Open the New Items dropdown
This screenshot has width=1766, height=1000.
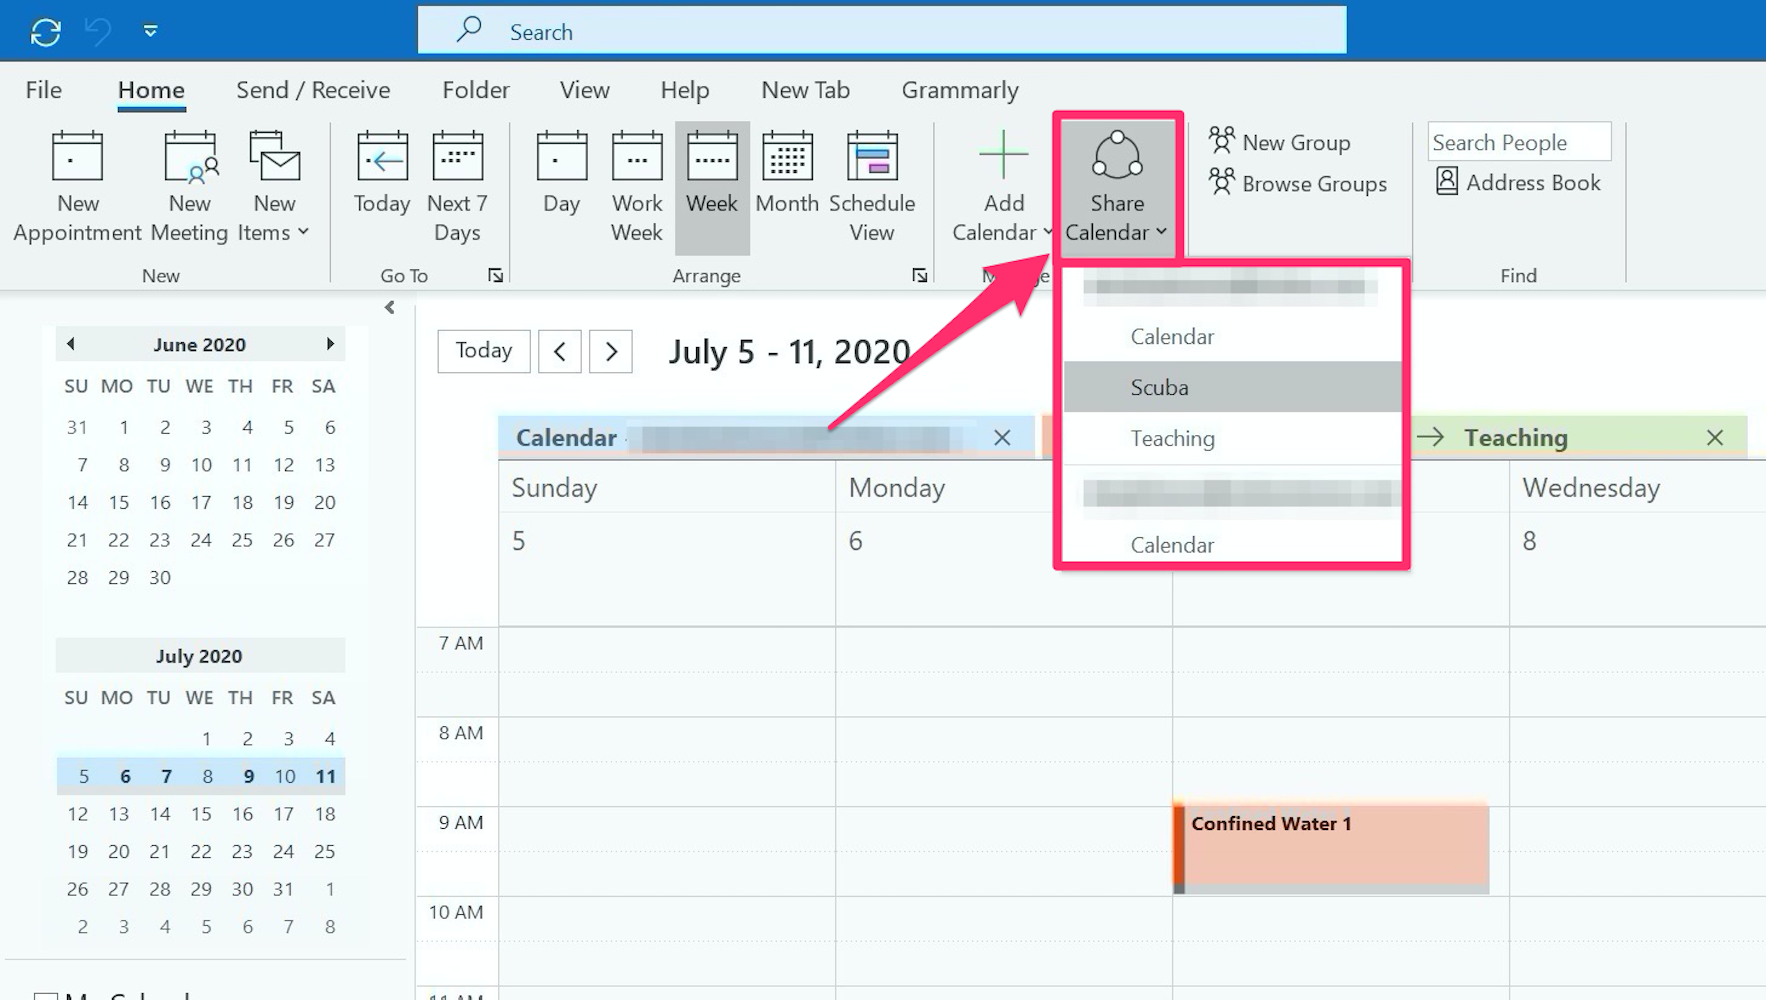tap(274, 188)
